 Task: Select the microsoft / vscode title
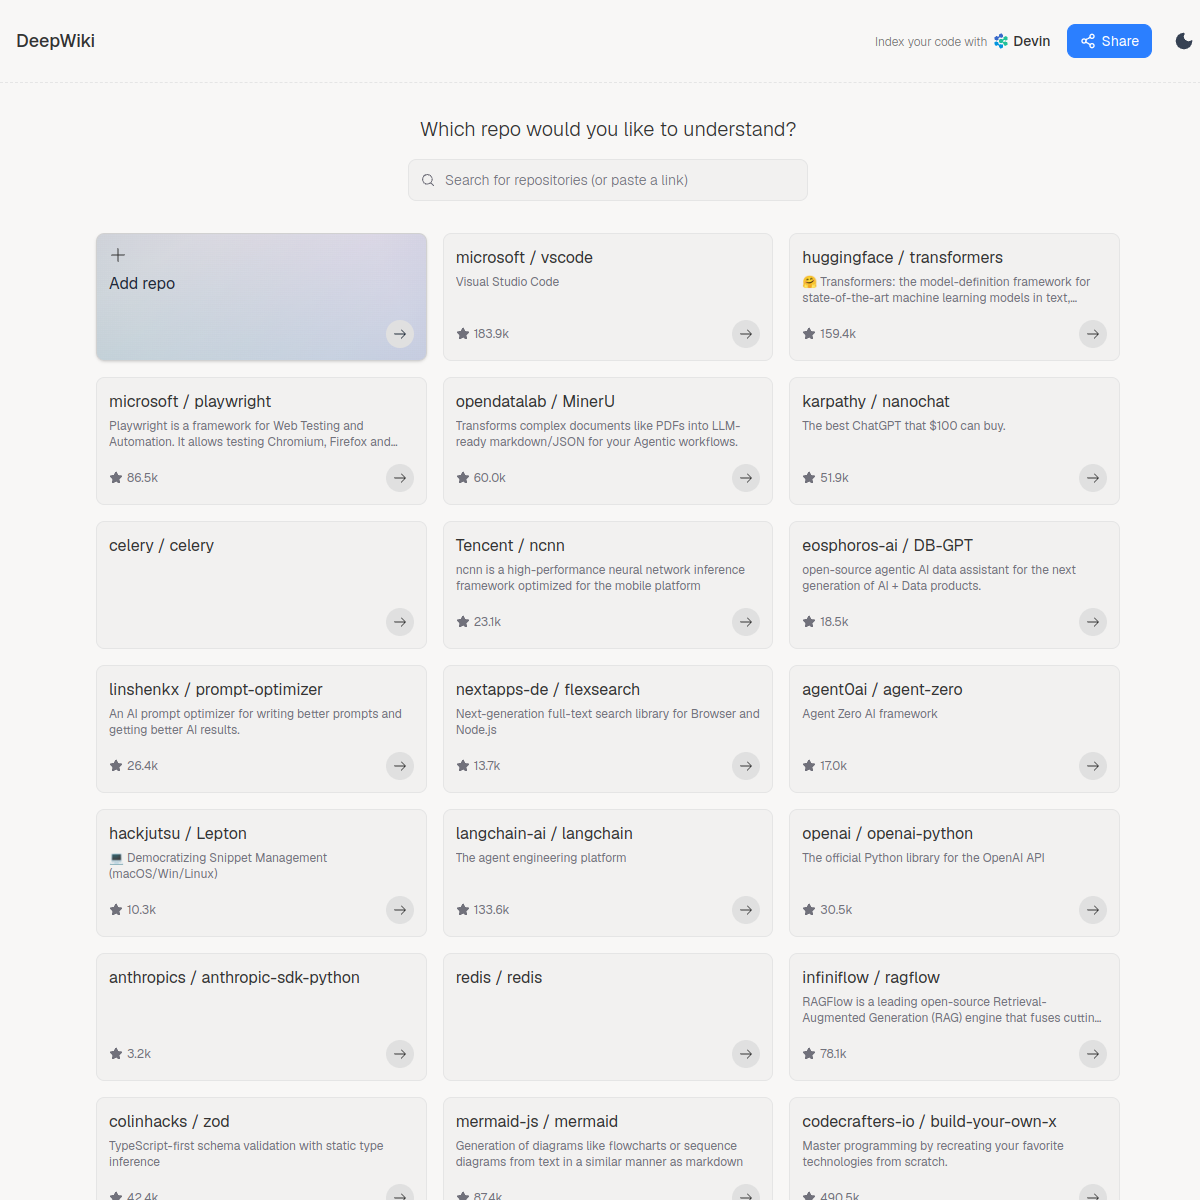tap(524, 258)
